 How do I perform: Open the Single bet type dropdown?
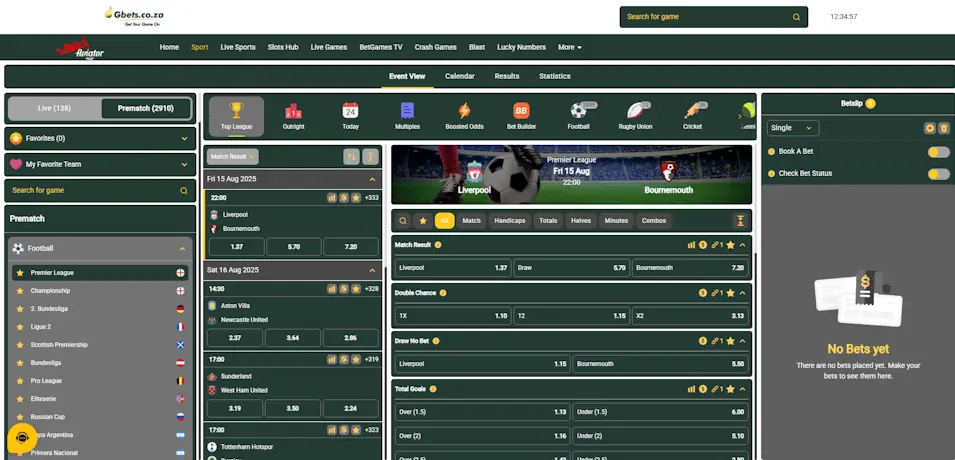(792, 128)
